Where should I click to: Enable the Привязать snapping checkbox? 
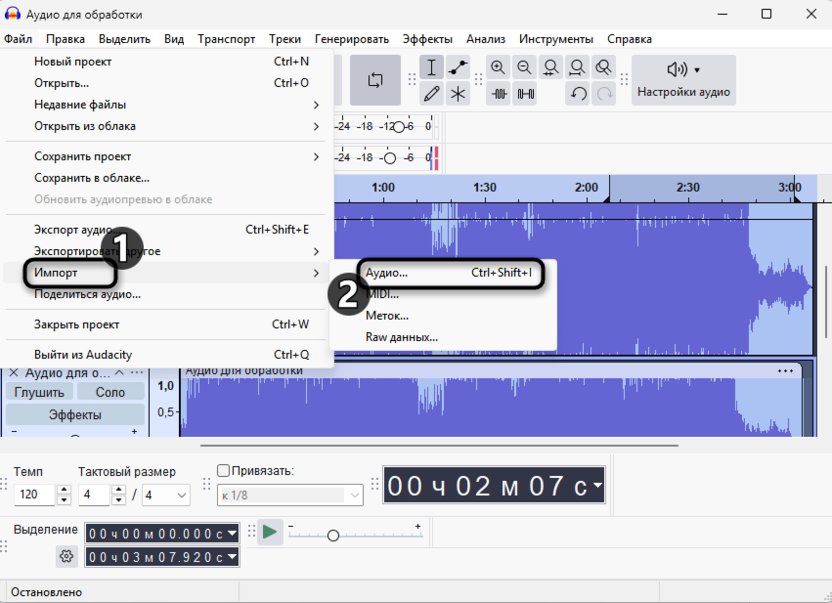(x=224, y=471)
